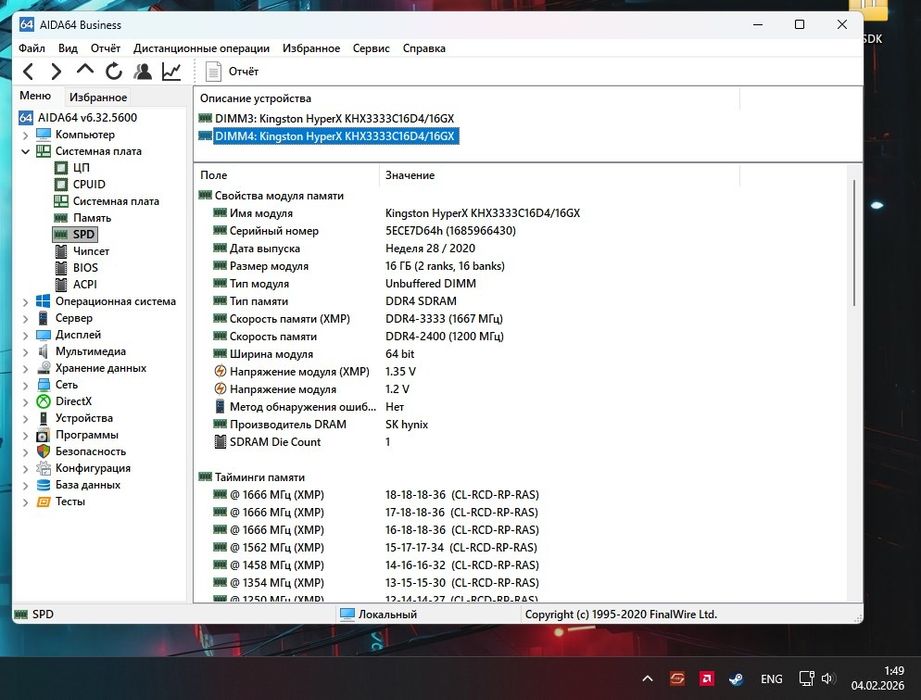Screen dimensions: 921x700
Task: Open the ACPI item
Action: tap(85, 284)
